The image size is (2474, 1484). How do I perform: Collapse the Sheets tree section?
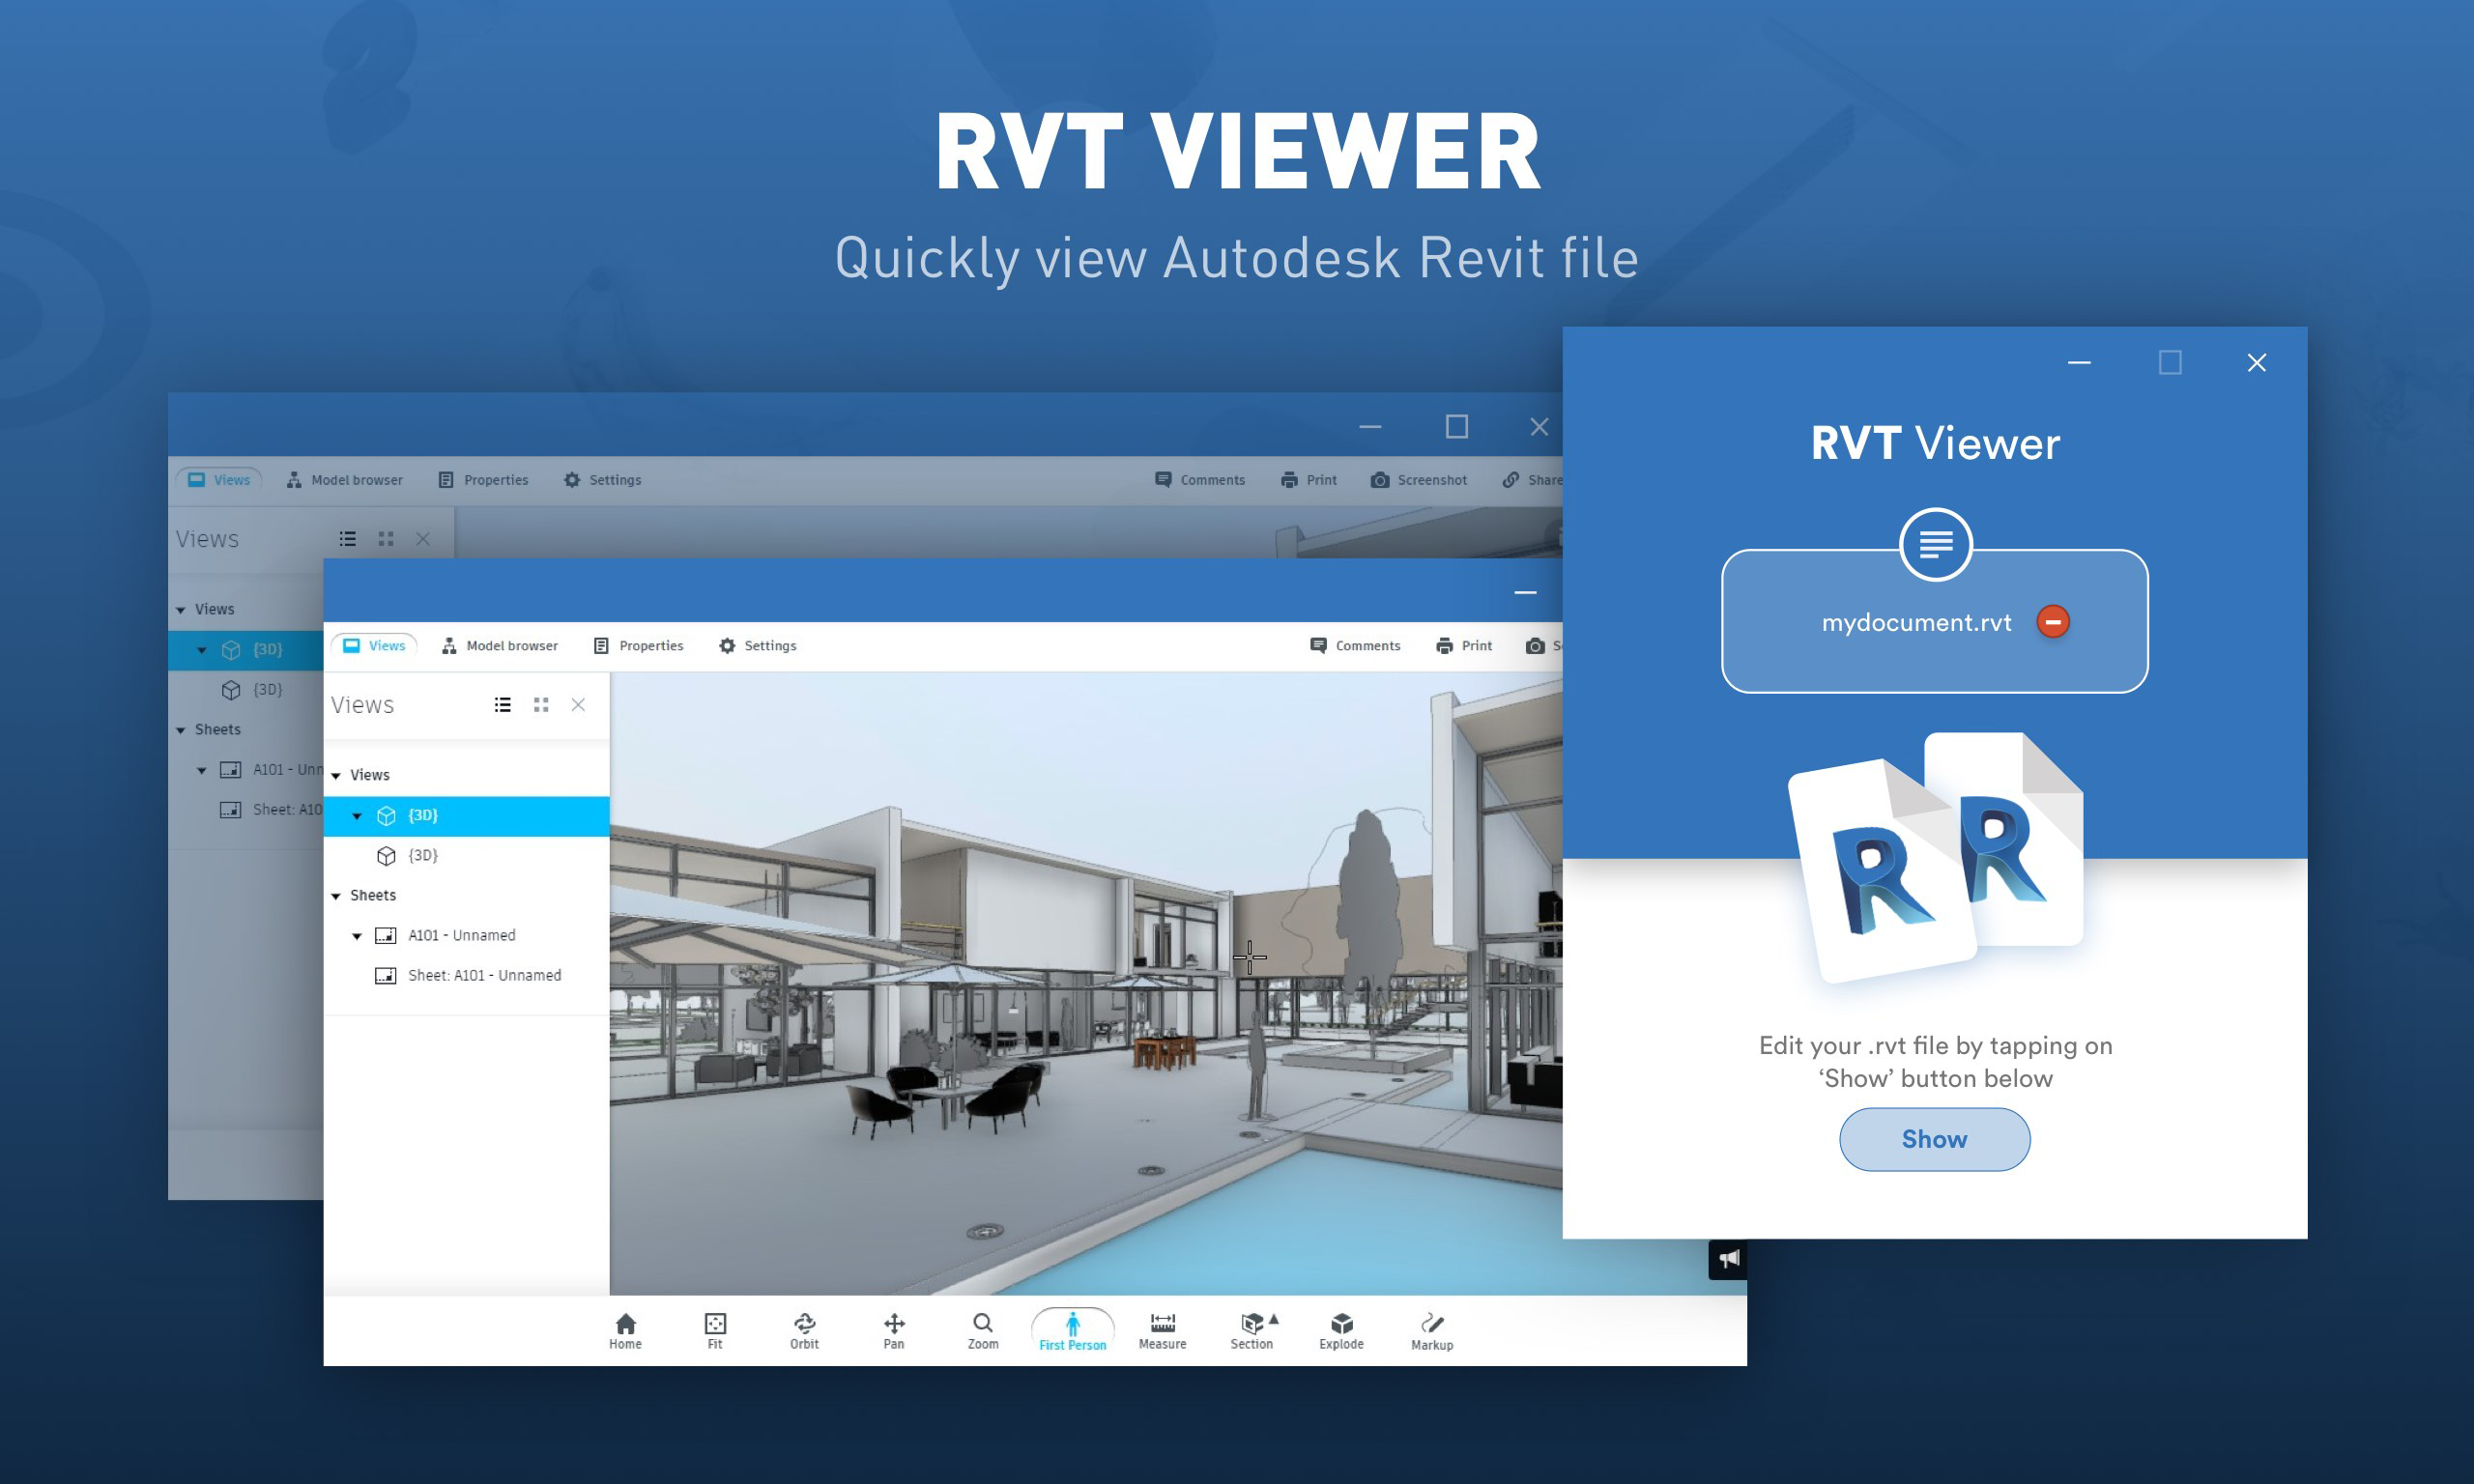337,895
